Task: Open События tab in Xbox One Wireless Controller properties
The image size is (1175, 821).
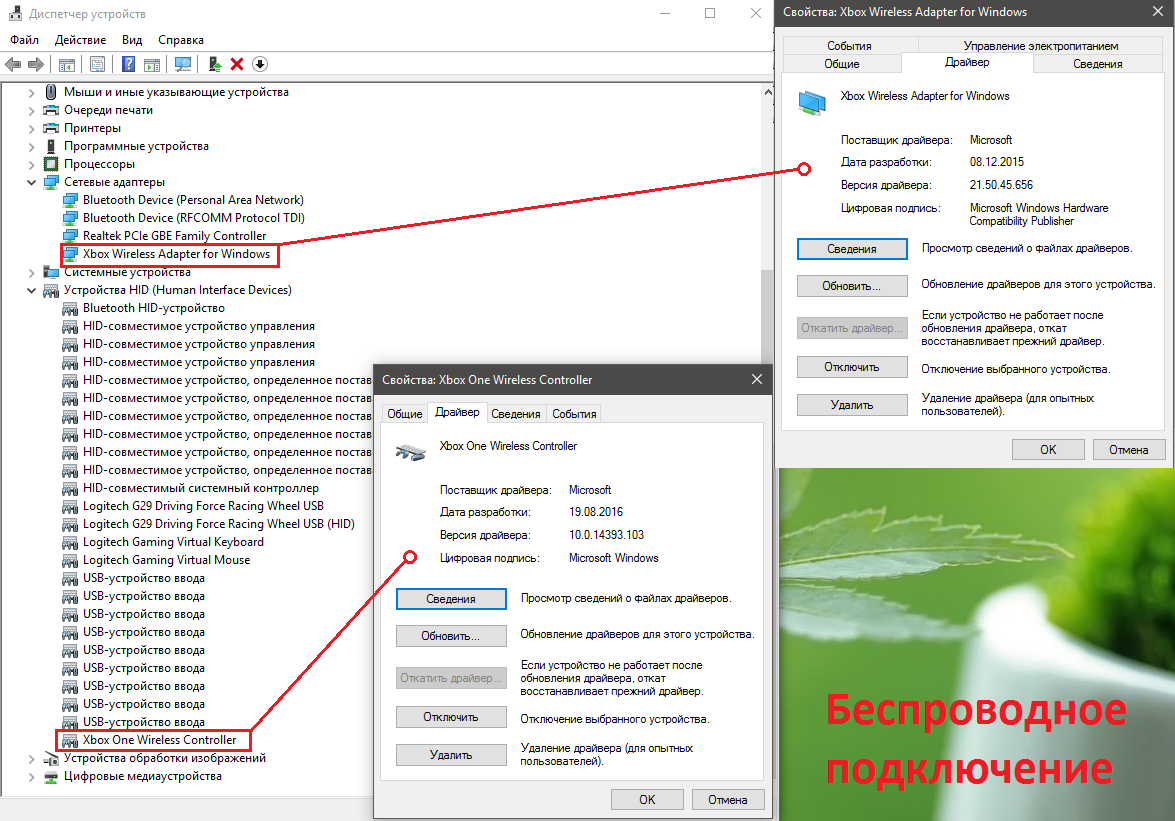Action: (x=574, y=413)
